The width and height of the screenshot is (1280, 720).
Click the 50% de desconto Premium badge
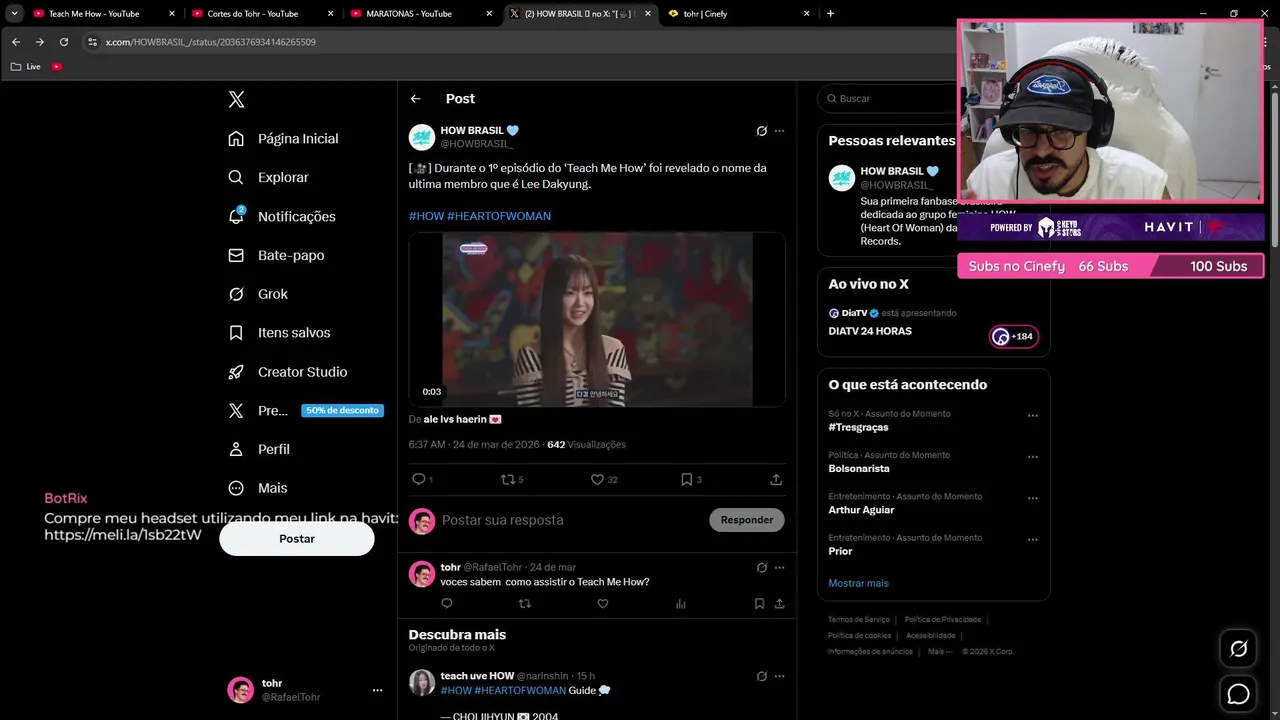point(342,411)
